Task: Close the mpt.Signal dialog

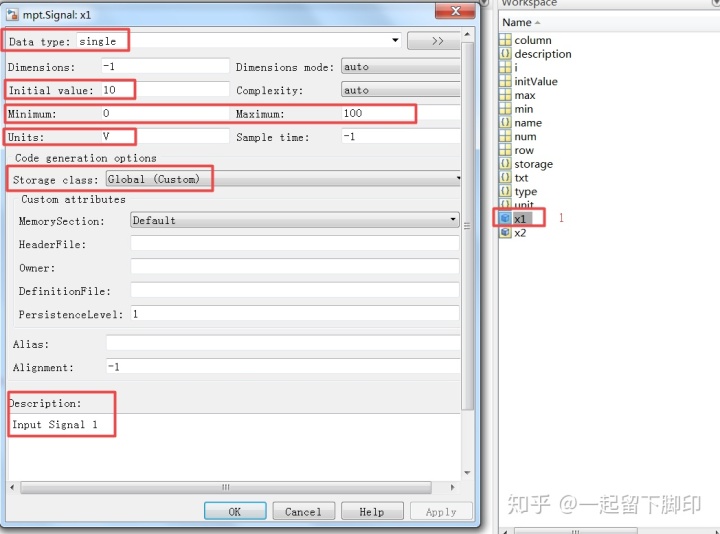Action: click(455, 11)
